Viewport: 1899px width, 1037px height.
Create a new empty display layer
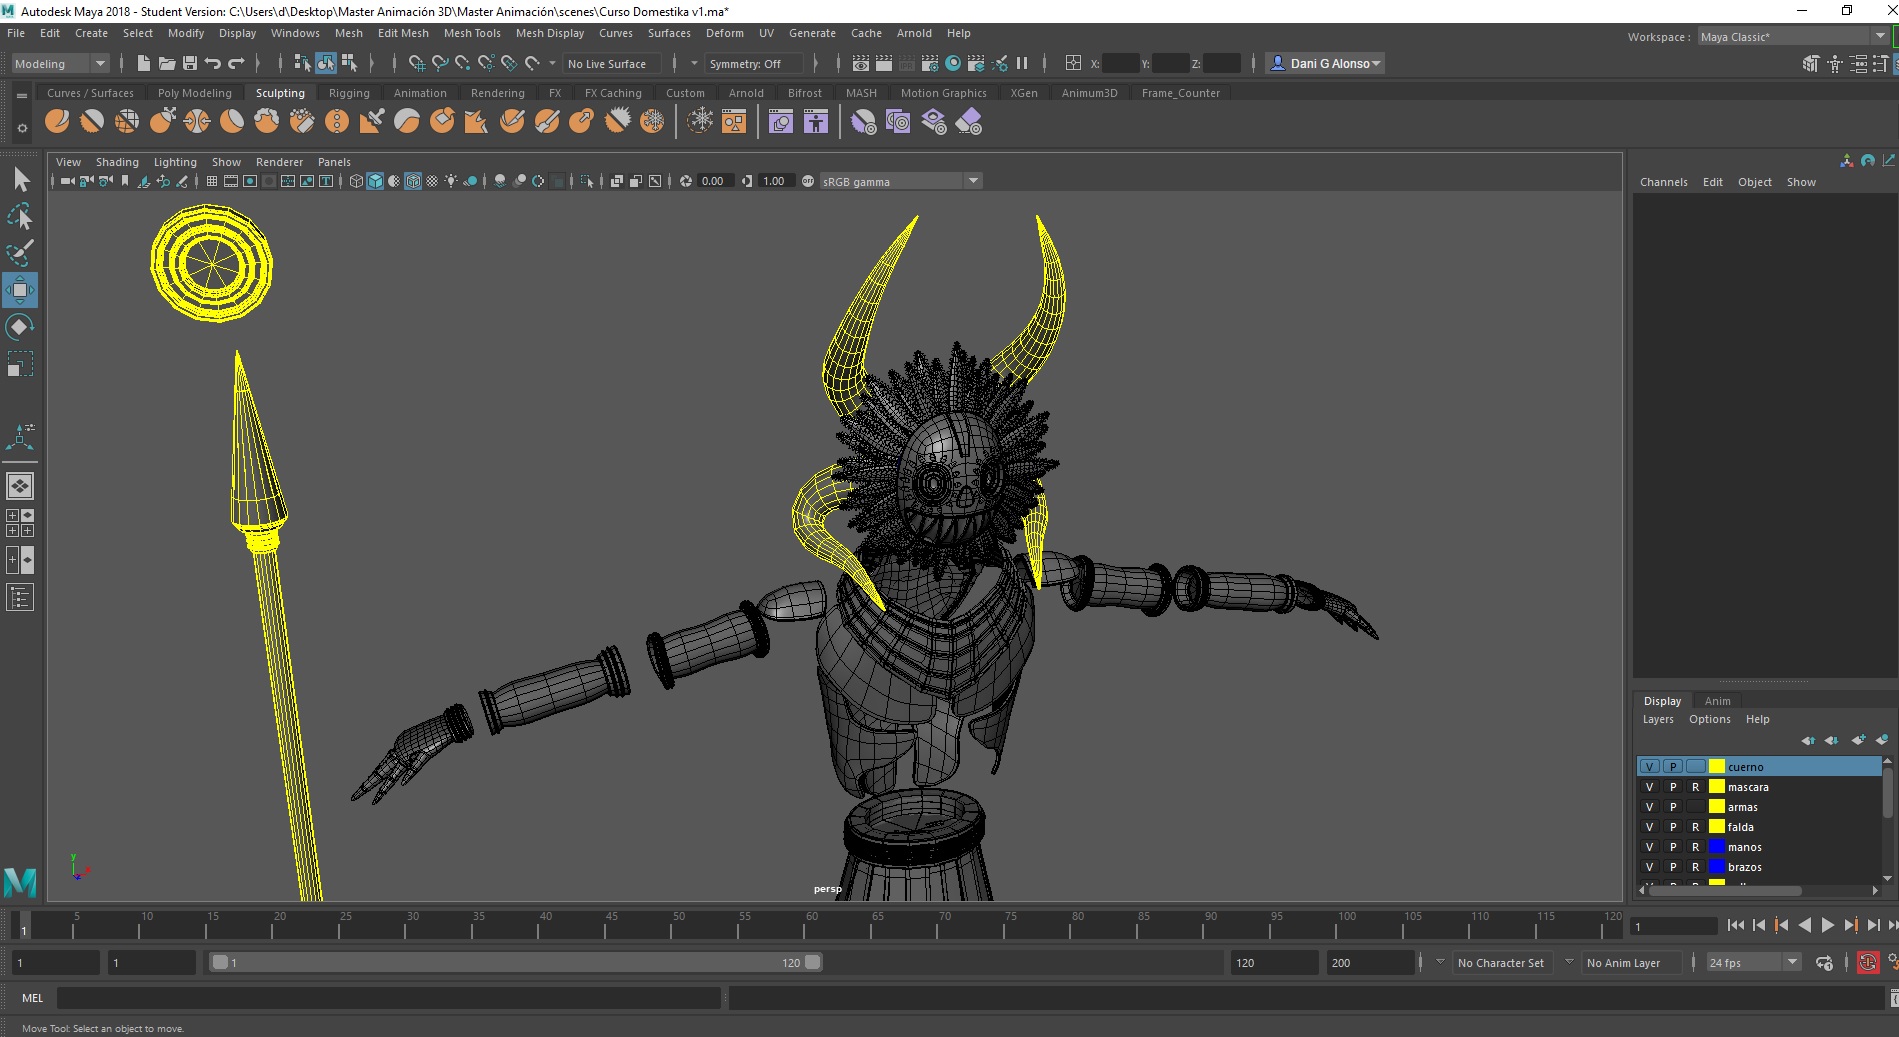tap(1857, 740)
